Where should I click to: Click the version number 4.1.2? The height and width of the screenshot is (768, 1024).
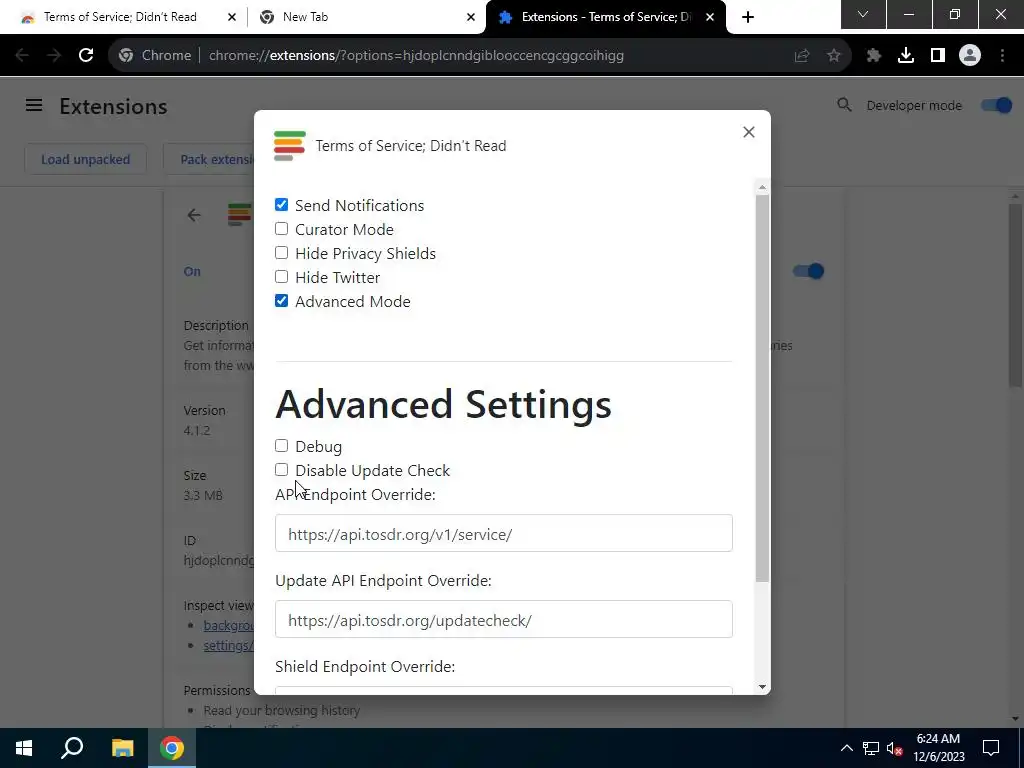click(x=197, y=430)
